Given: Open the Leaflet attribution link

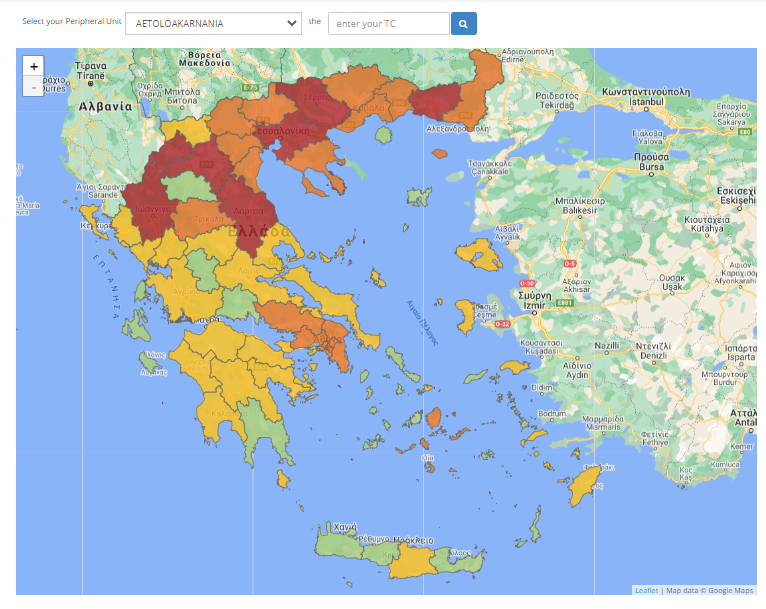Looking at the screenshot, I should (x=646, y=590).
